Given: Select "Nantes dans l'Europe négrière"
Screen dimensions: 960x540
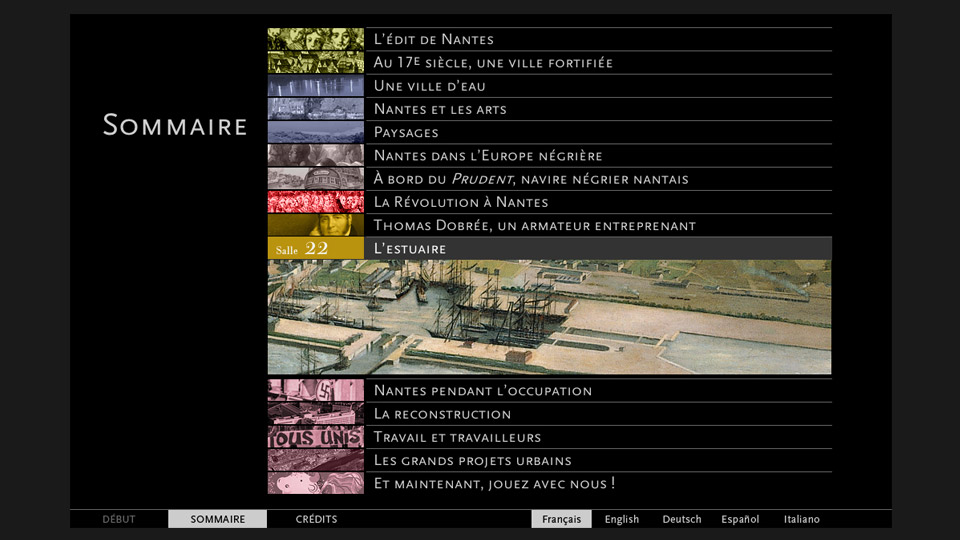Looking at the screenshot, I should point(598,156).
